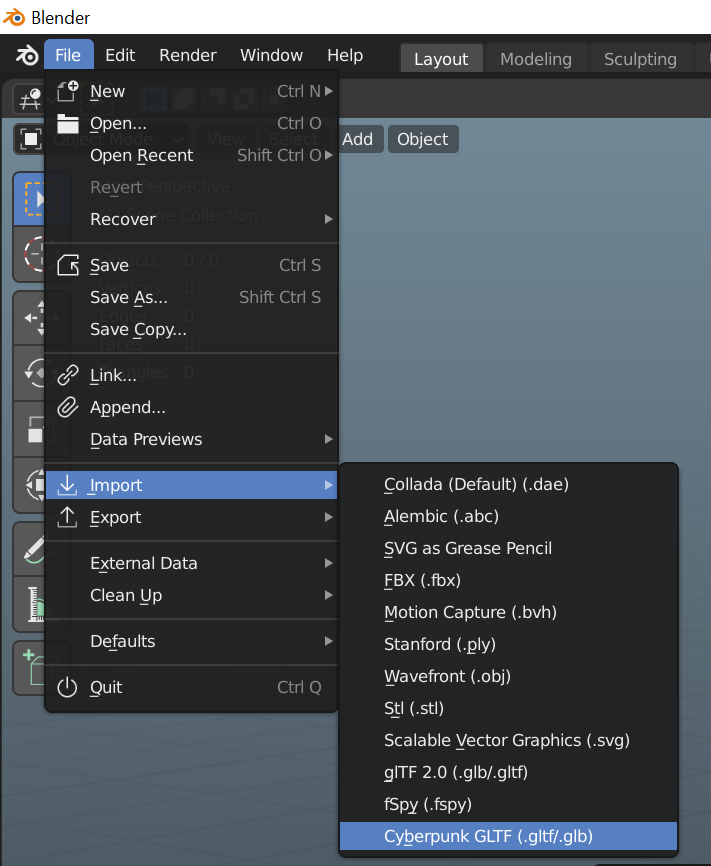Screen dimensions: 711x866
Task: Select the Scale tool
Action: 30,429
